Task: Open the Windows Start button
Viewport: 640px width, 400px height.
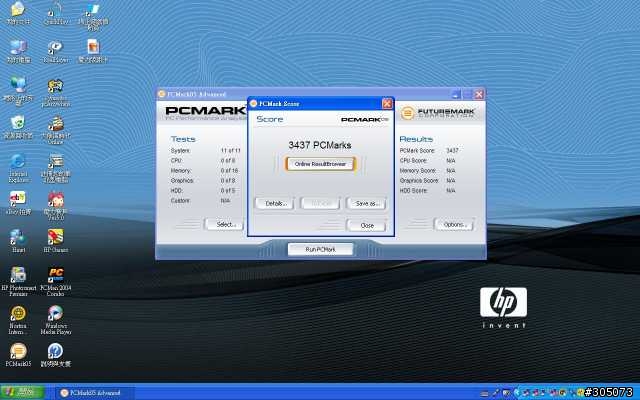Action: [22, 393]
